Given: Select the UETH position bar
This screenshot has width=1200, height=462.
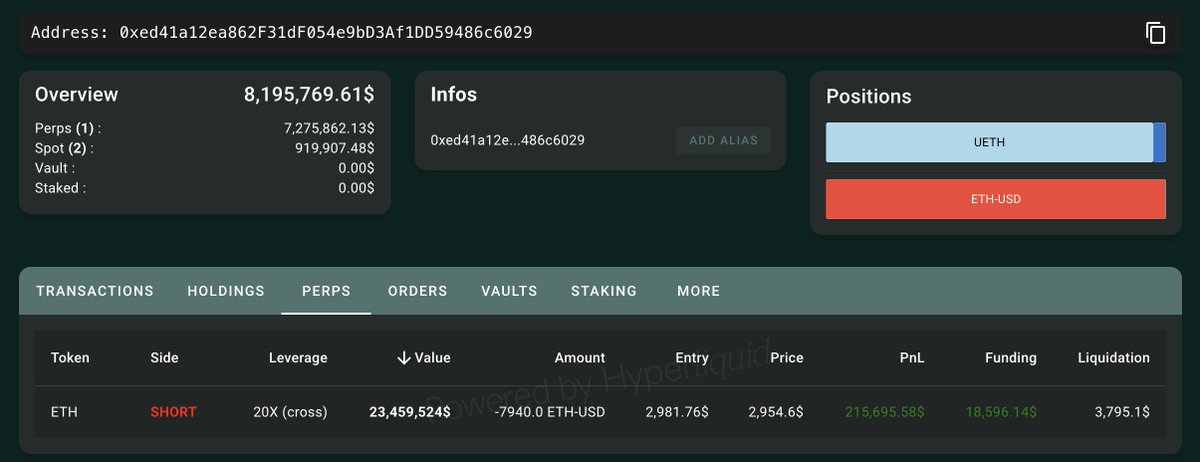Looking at the screenshot, I should [x=989, y=142].
